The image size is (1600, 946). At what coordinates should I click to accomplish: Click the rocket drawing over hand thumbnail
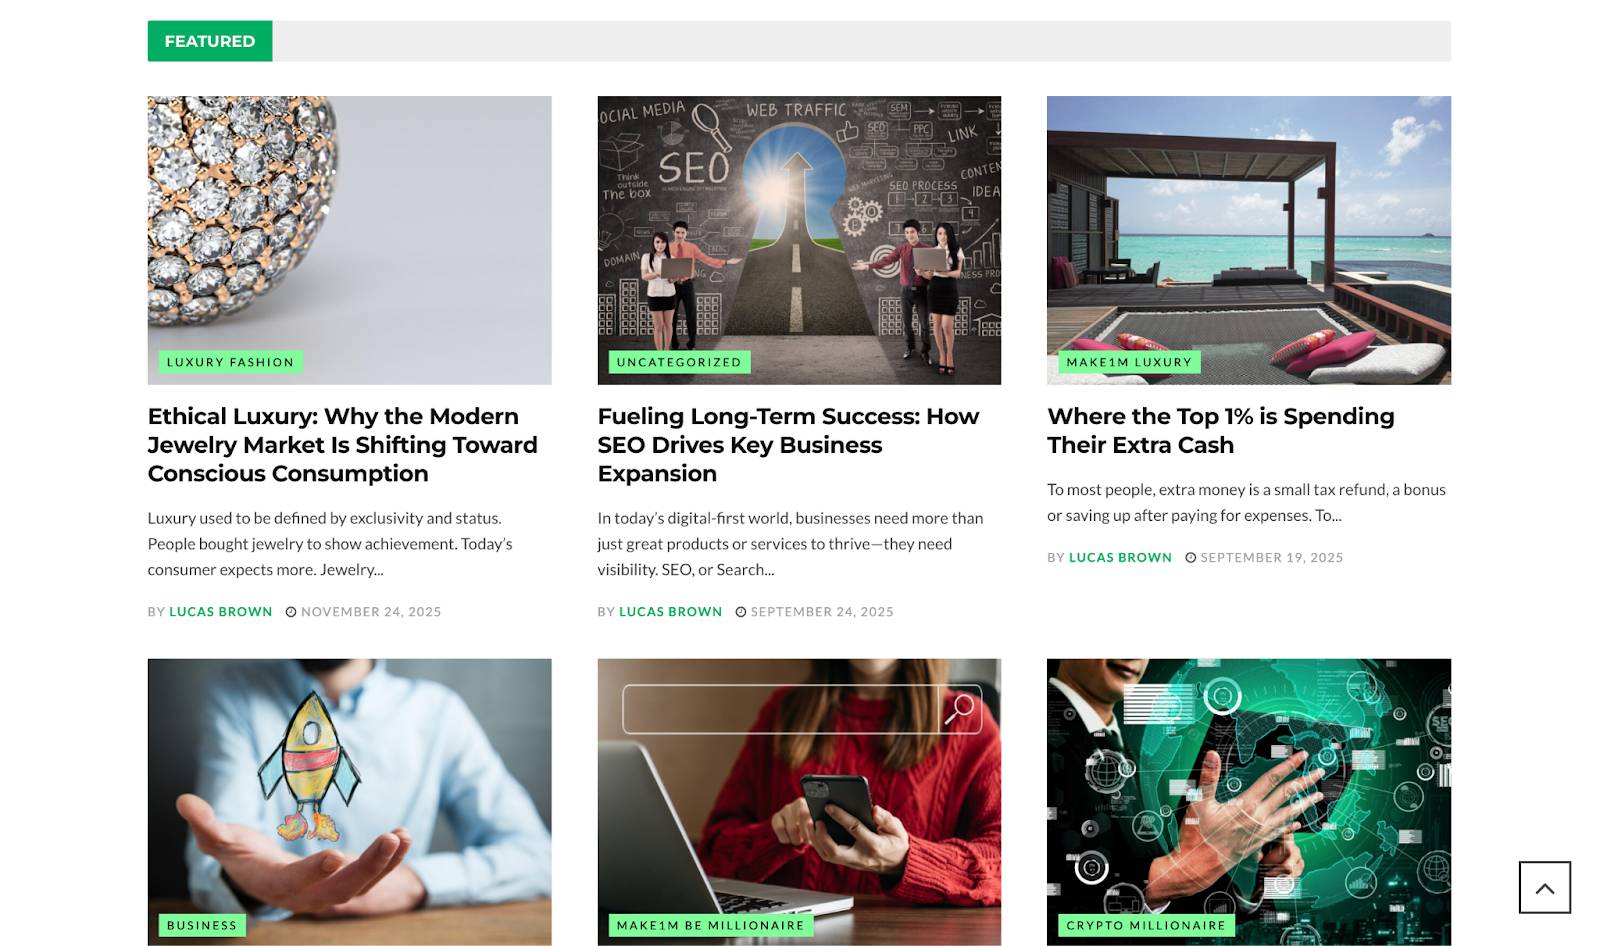pyautogui.click(x=349, y=802)
